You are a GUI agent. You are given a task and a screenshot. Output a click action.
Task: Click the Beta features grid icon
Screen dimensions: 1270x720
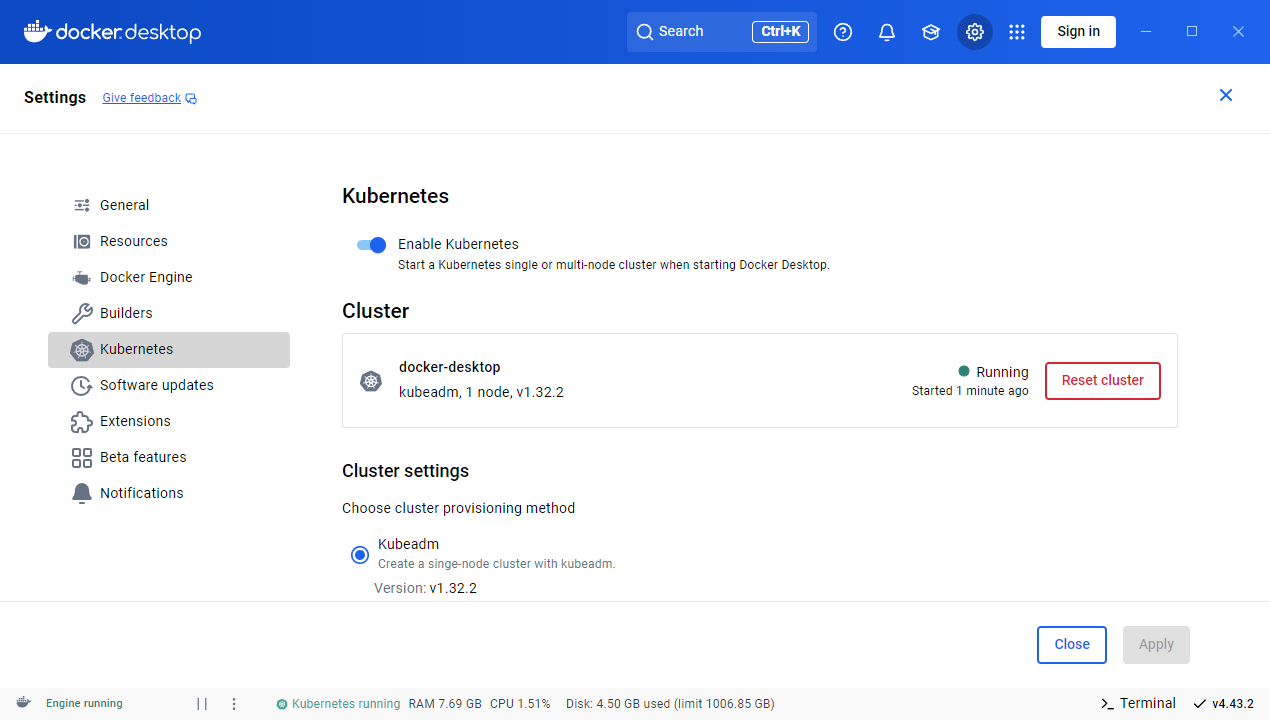pos(82,457)
